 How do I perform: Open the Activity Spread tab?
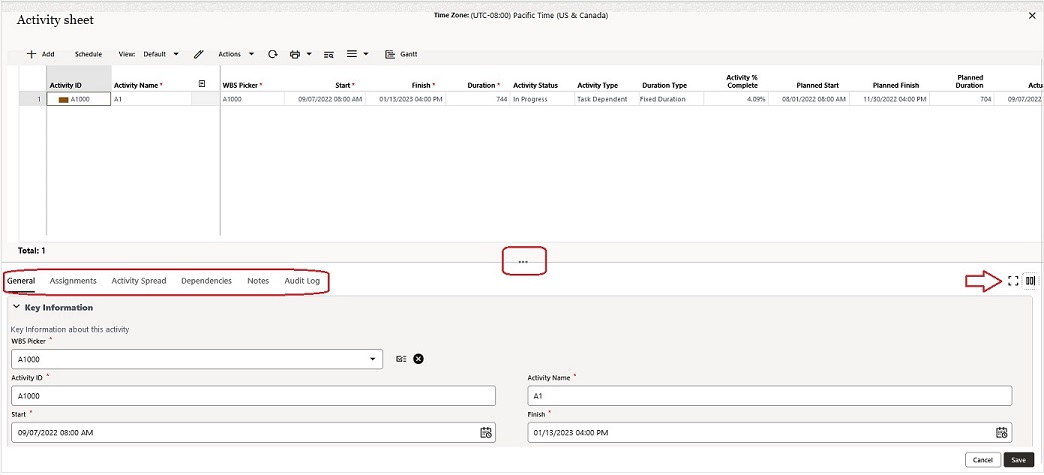tap(139, 281)
